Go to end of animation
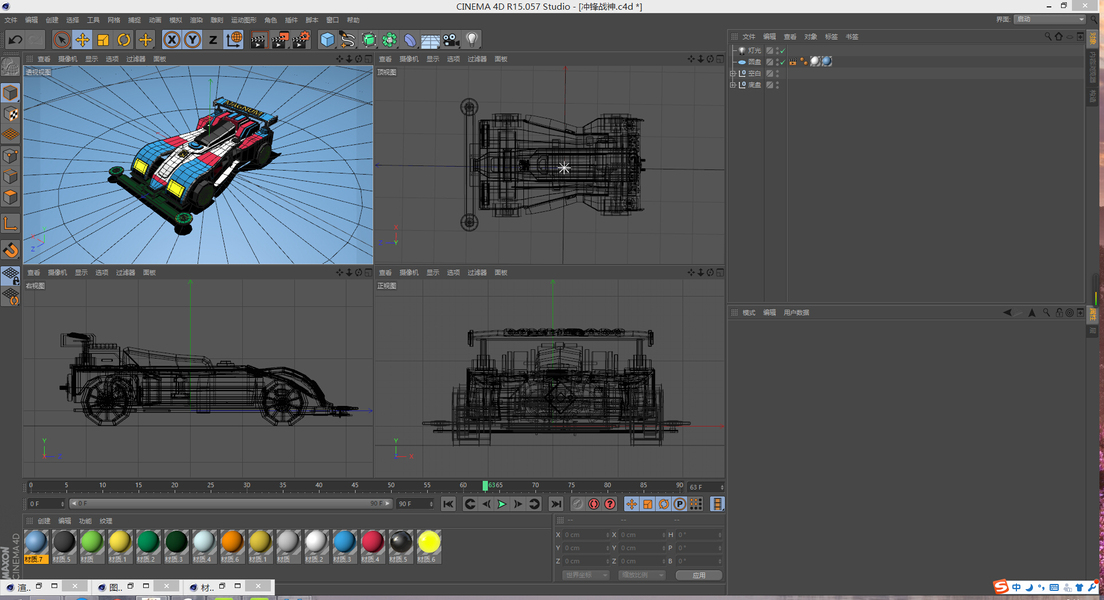This screenshot has width=1104, height=600. click(x=556, y=504)
